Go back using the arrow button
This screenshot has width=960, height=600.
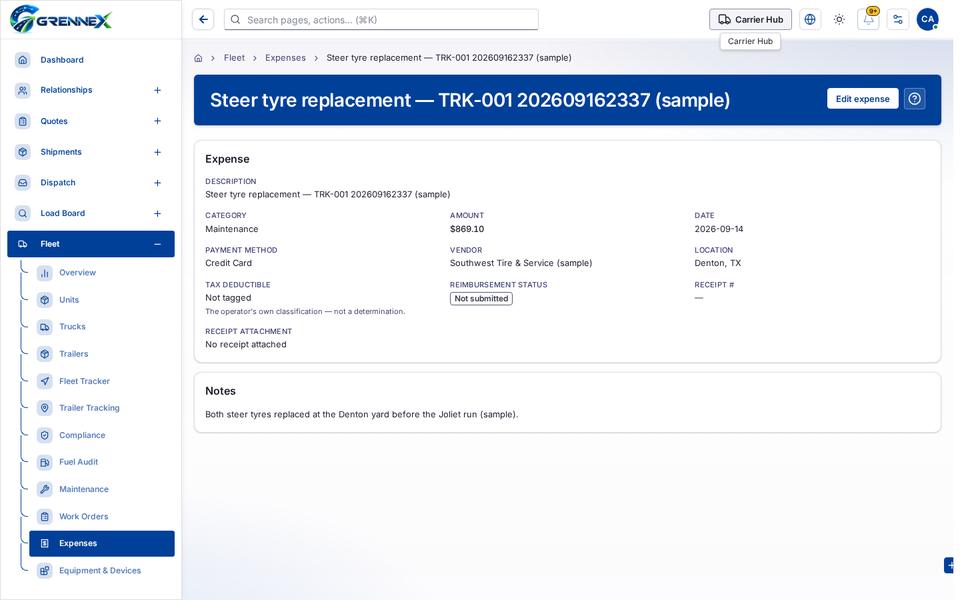tap(203, 20)
